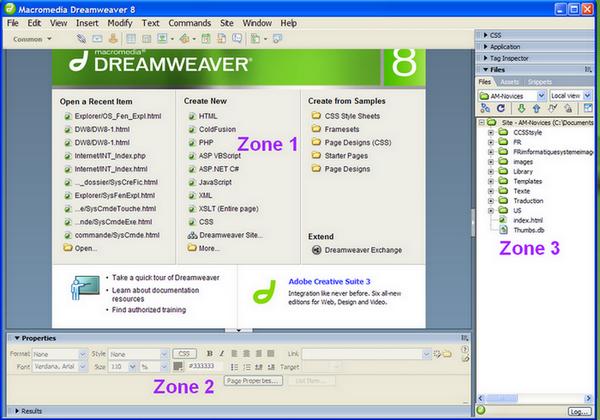Open the Insert menu

click(87, 23)
